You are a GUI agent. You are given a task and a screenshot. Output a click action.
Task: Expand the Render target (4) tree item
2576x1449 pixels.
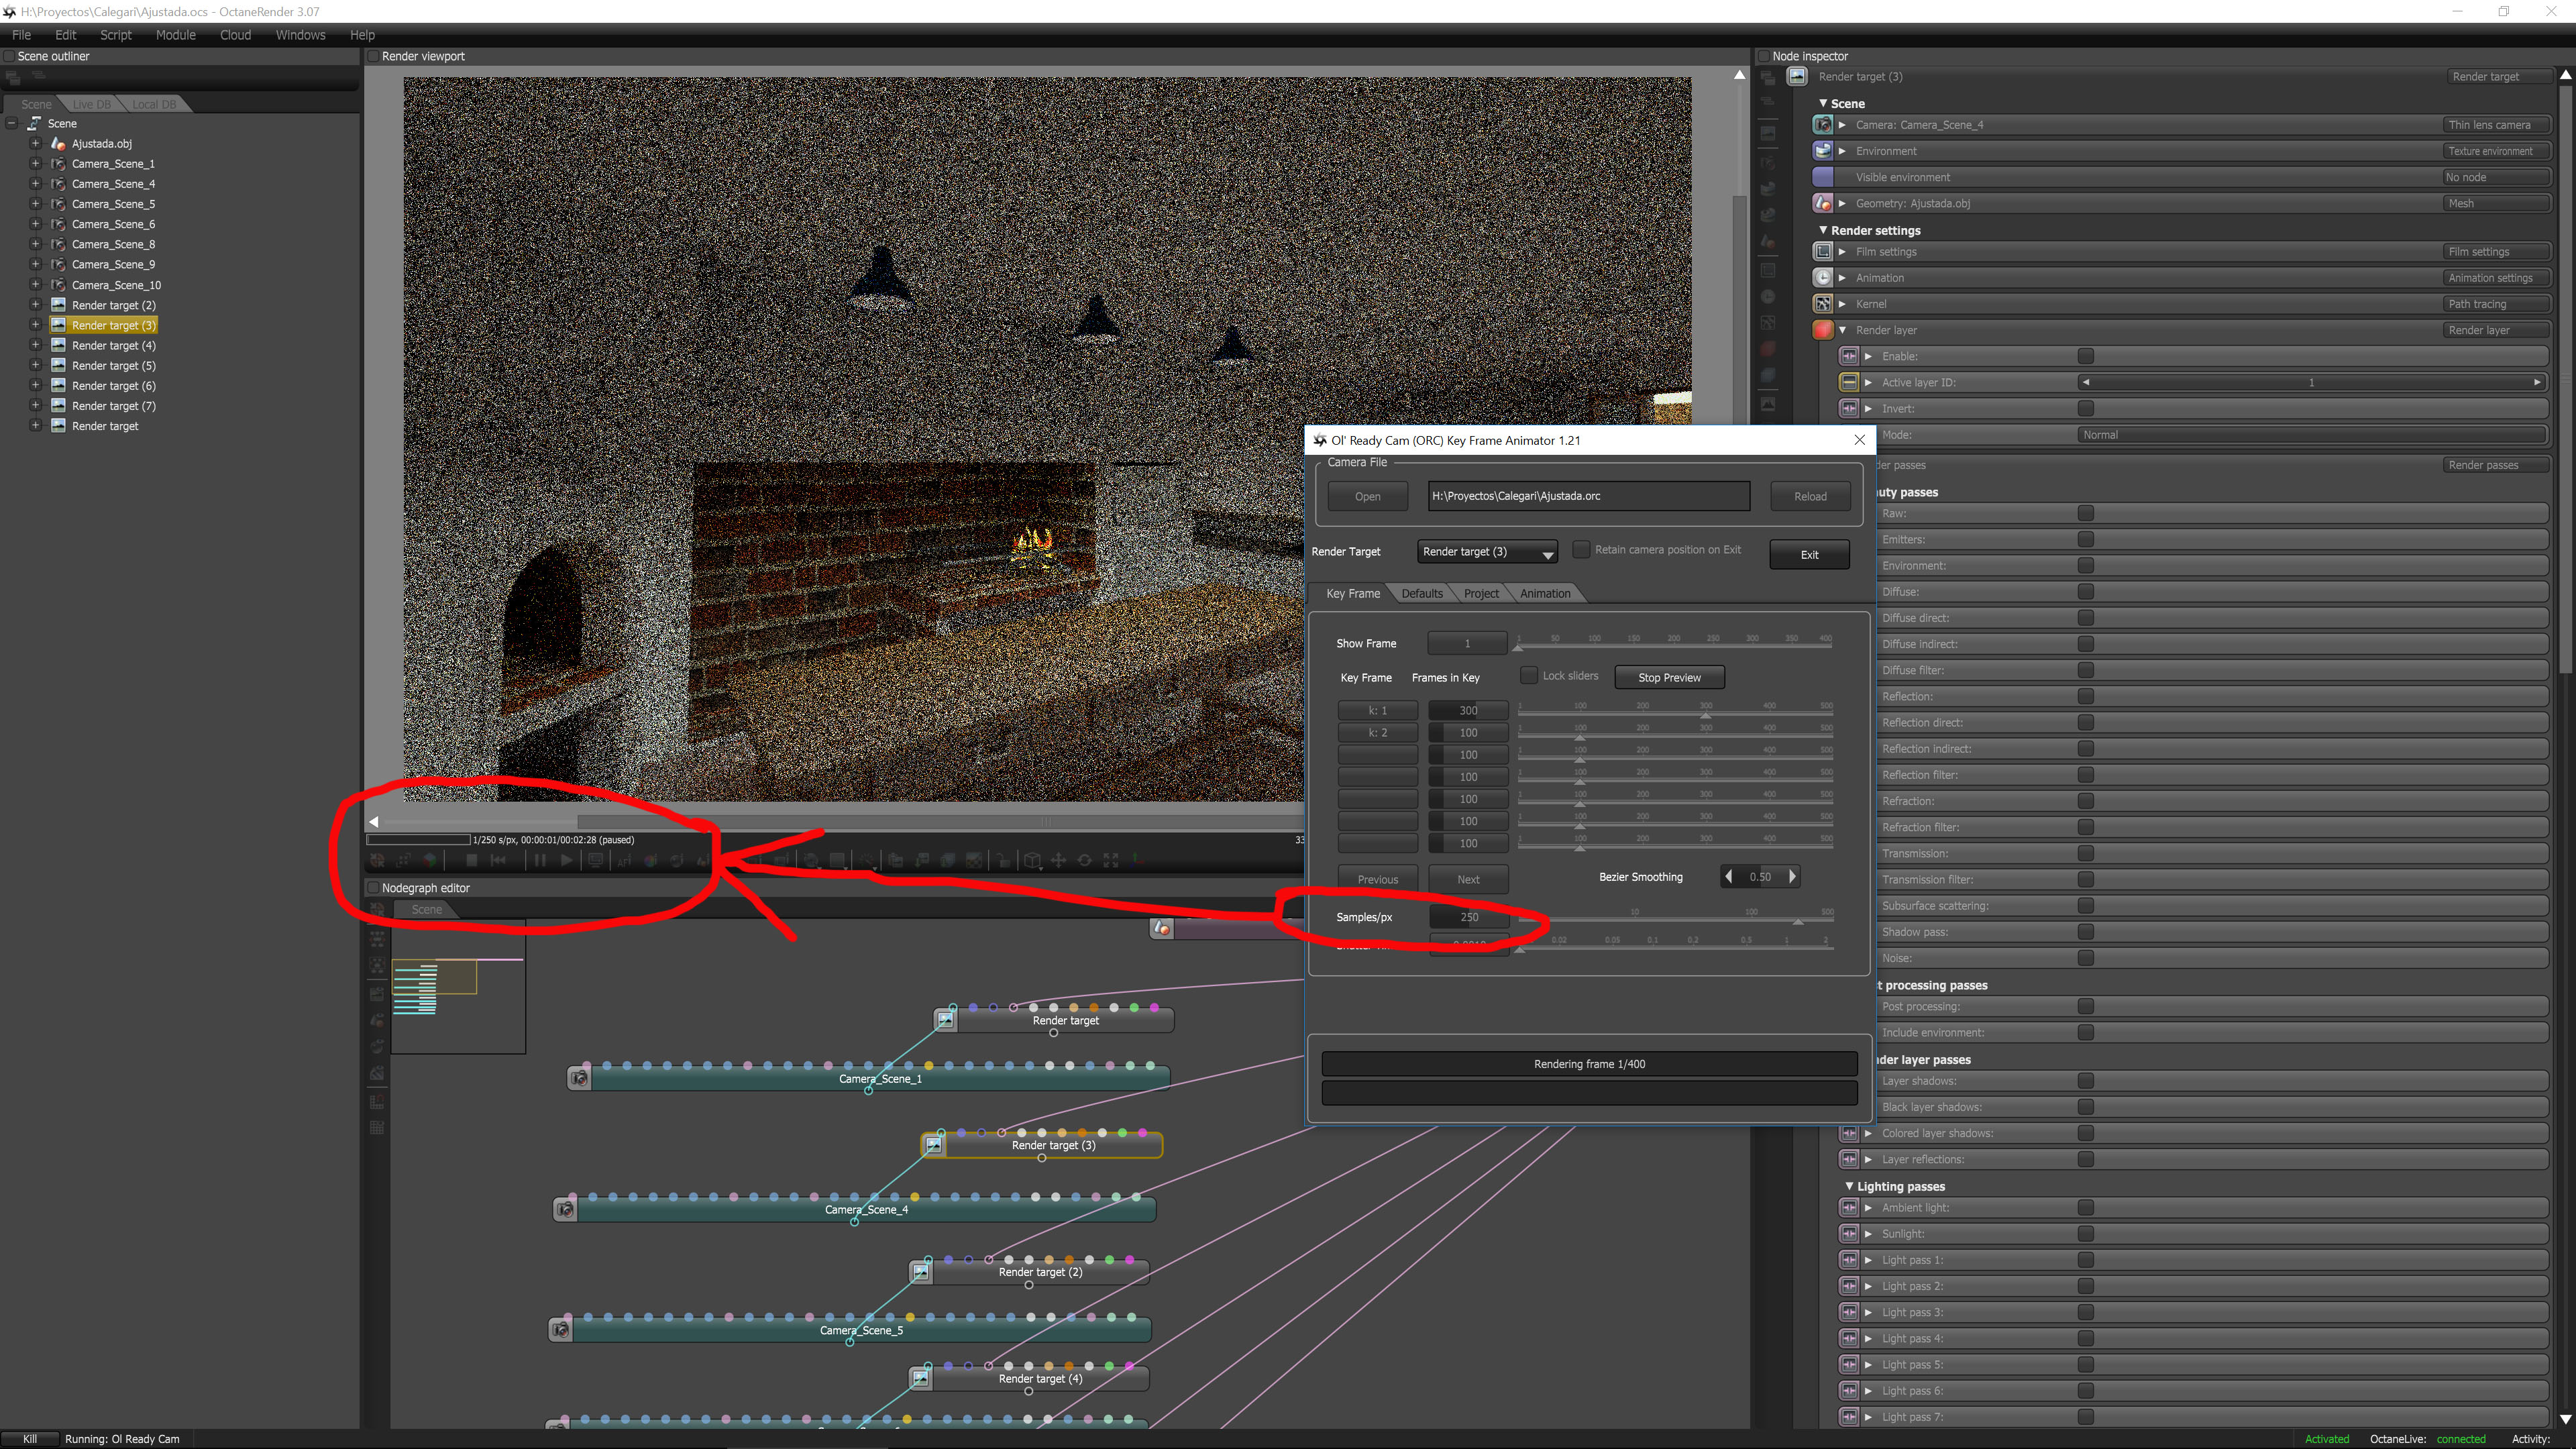click(35, 345)
